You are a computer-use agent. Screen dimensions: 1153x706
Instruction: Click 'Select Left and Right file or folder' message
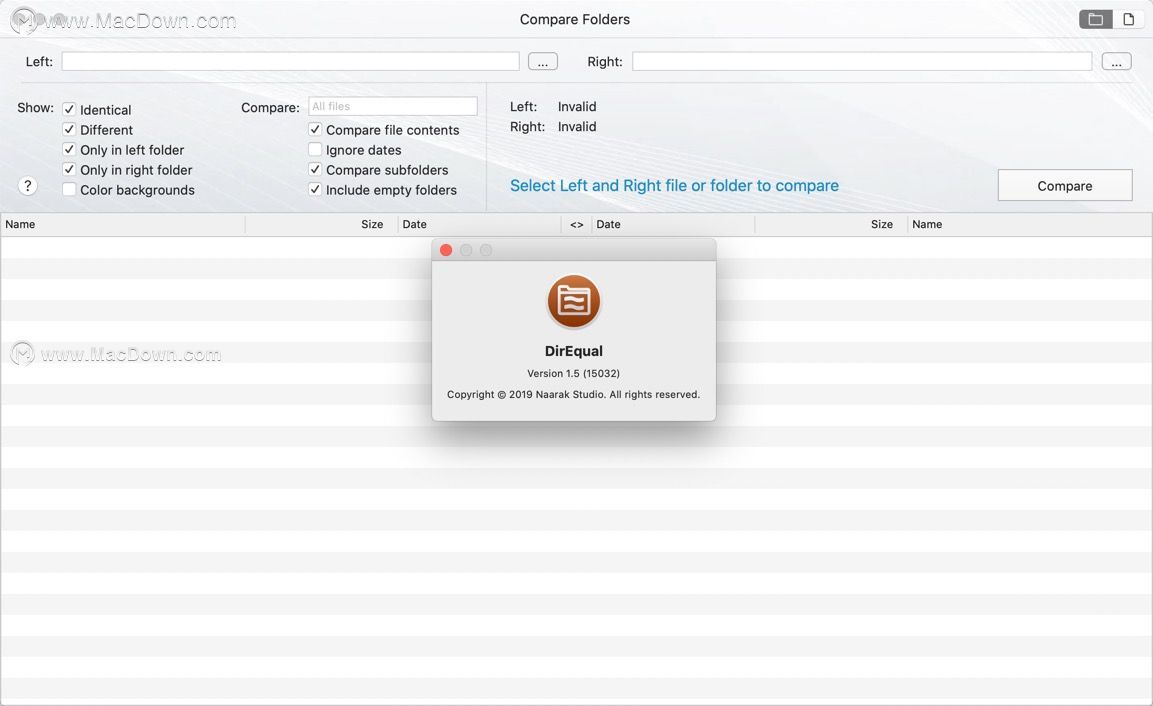pyautogui.click(x=674, y=185)
